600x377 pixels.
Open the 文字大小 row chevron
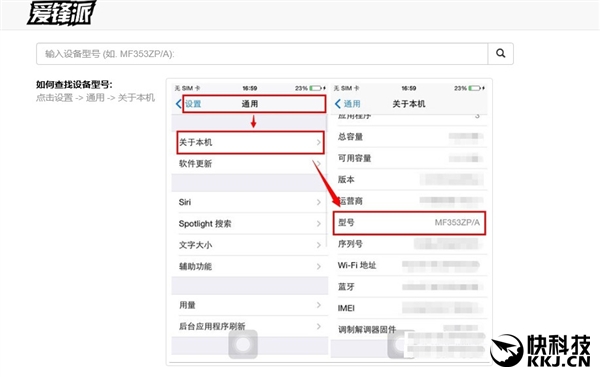(318, 245)
